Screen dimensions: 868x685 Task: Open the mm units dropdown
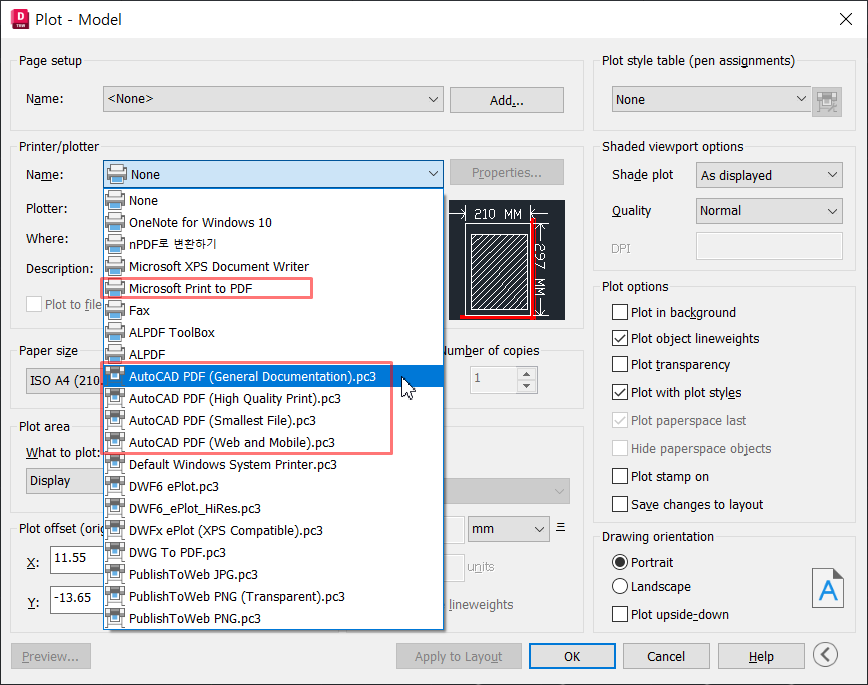pos(509,529)
